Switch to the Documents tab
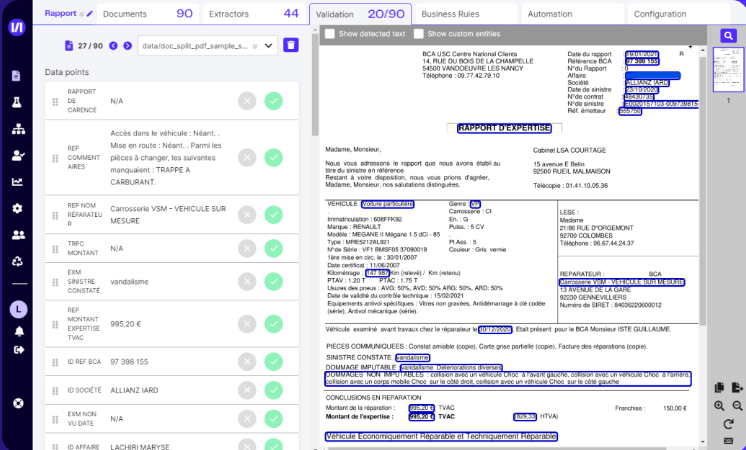Screen dimensions: 746x450 click(x=148, y=14)
